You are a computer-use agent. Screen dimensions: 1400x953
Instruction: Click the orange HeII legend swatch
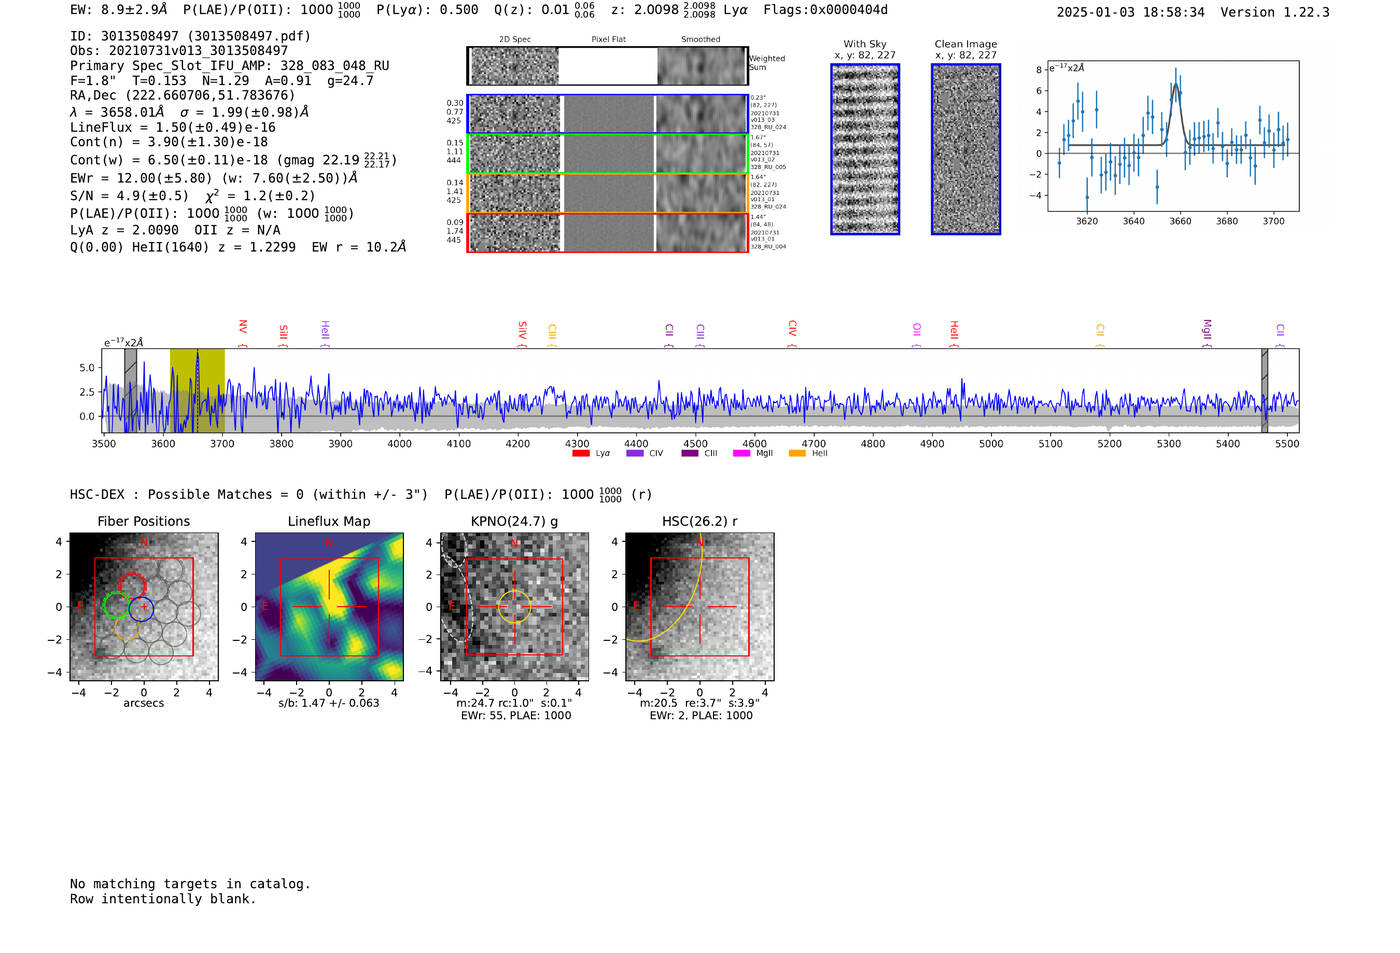(797, 454)
